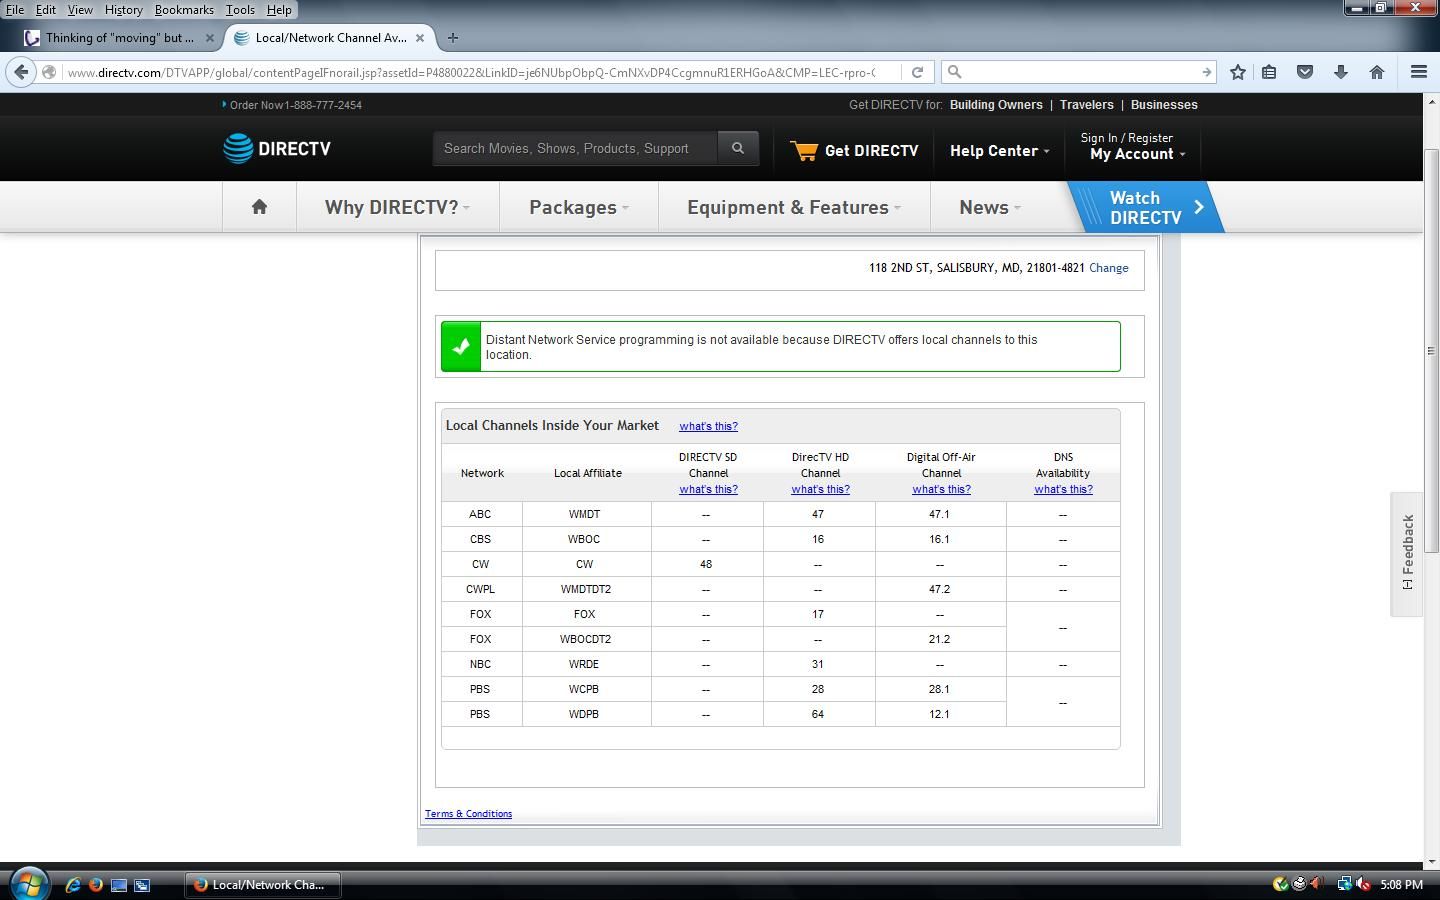Screen dimensions: 1440x900
Task: Click the network tray icon
Action: coord(1345,884)
